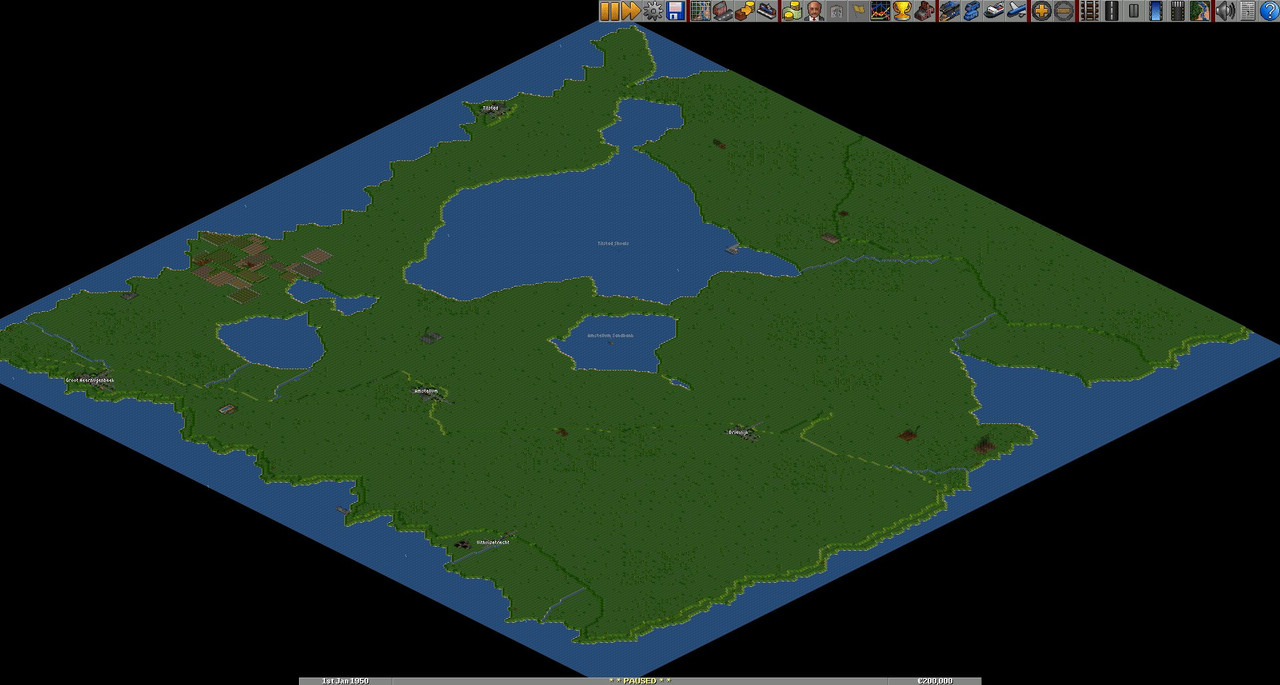Open tramway construction tool
The height and width of the screenshot is (685, 1280).
1132,11
